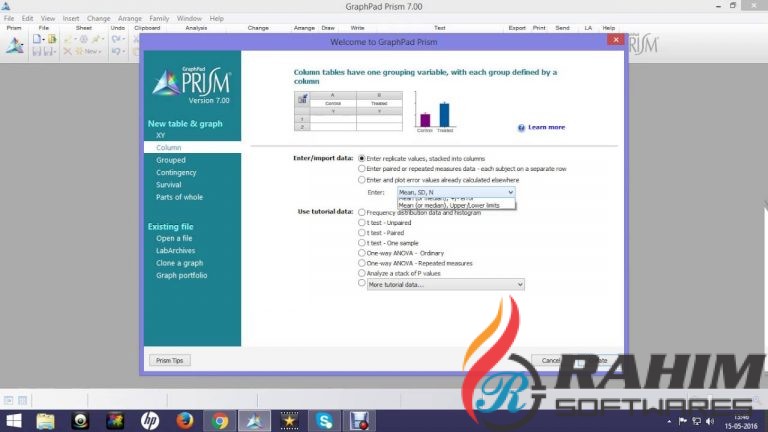Open Firefox from the taskbar
The image size is (768, 432).
tap(185, 421)
